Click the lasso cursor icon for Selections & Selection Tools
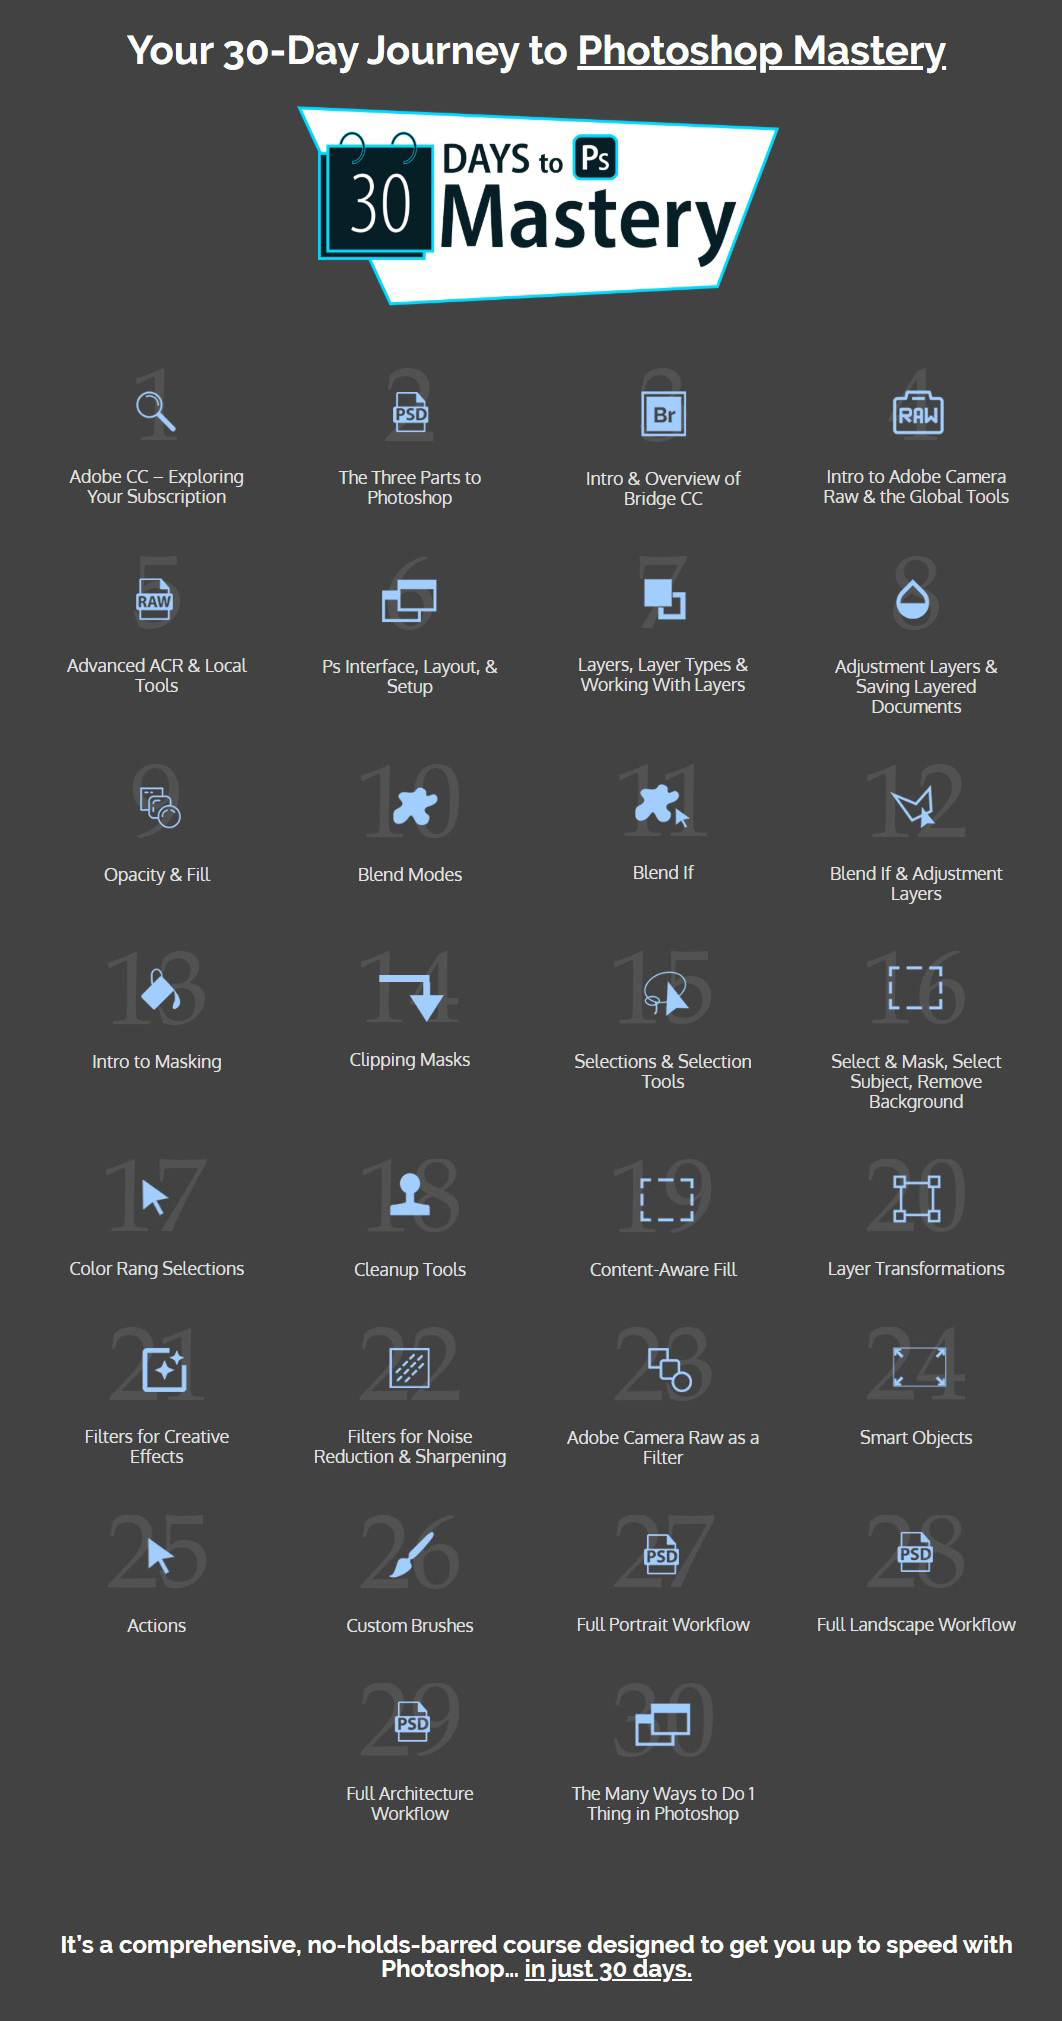 click(667, 993)
